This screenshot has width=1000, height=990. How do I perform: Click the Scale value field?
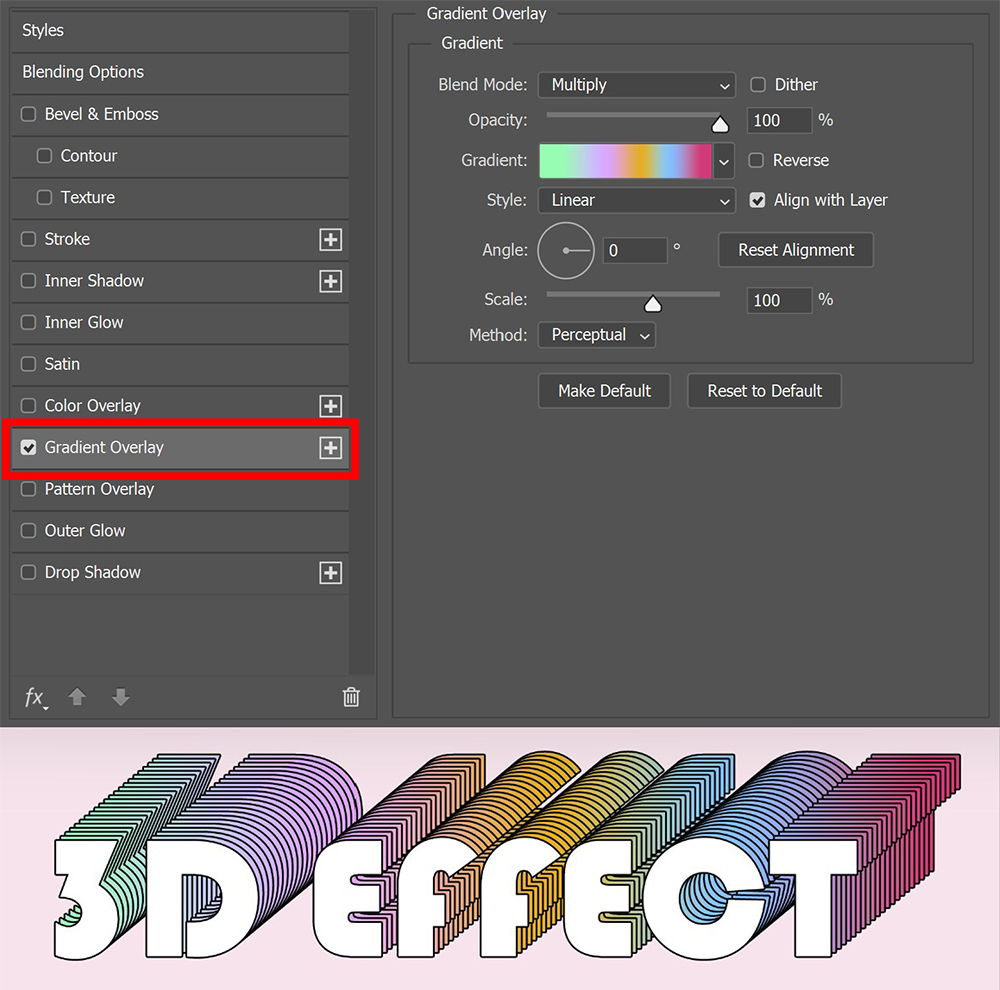pos(779,300)
